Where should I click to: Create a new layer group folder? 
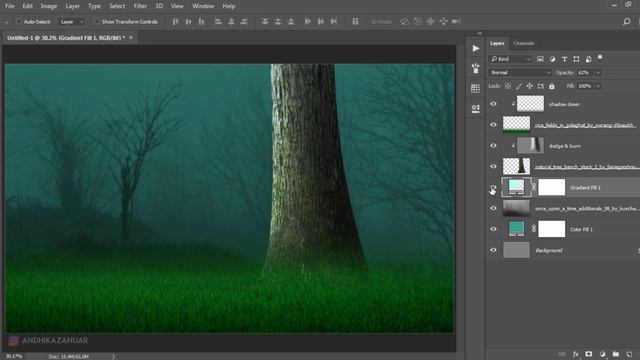pyautogui.click(x=616, y=354)
